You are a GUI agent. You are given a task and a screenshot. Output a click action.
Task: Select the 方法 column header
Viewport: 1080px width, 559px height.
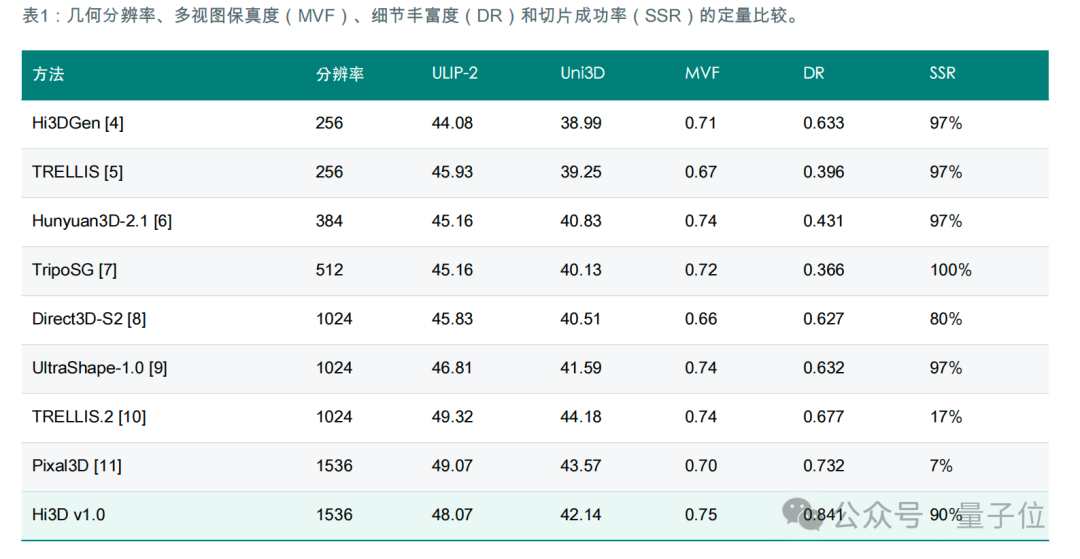(48, 74)
